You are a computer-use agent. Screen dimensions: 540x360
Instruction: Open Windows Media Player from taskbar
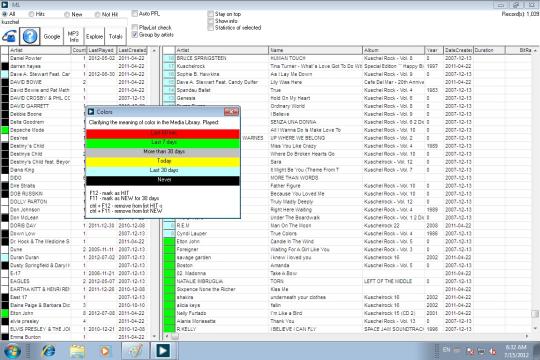coord(105,351)
